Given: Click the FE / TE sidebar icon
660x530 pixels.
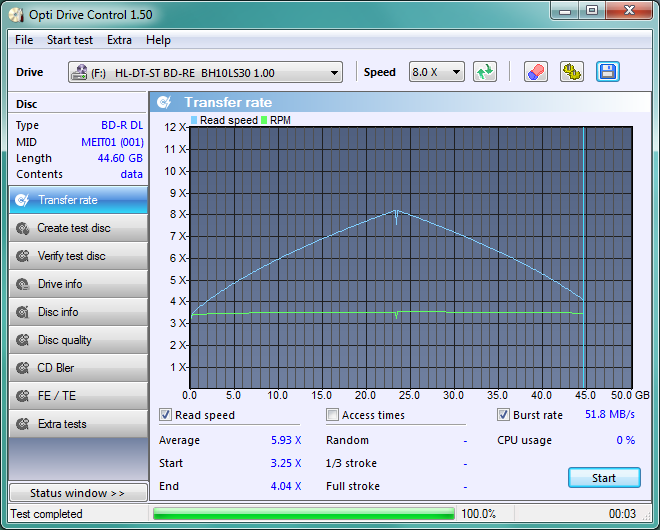Looking at the screenshot, I should tap(22, 396).
